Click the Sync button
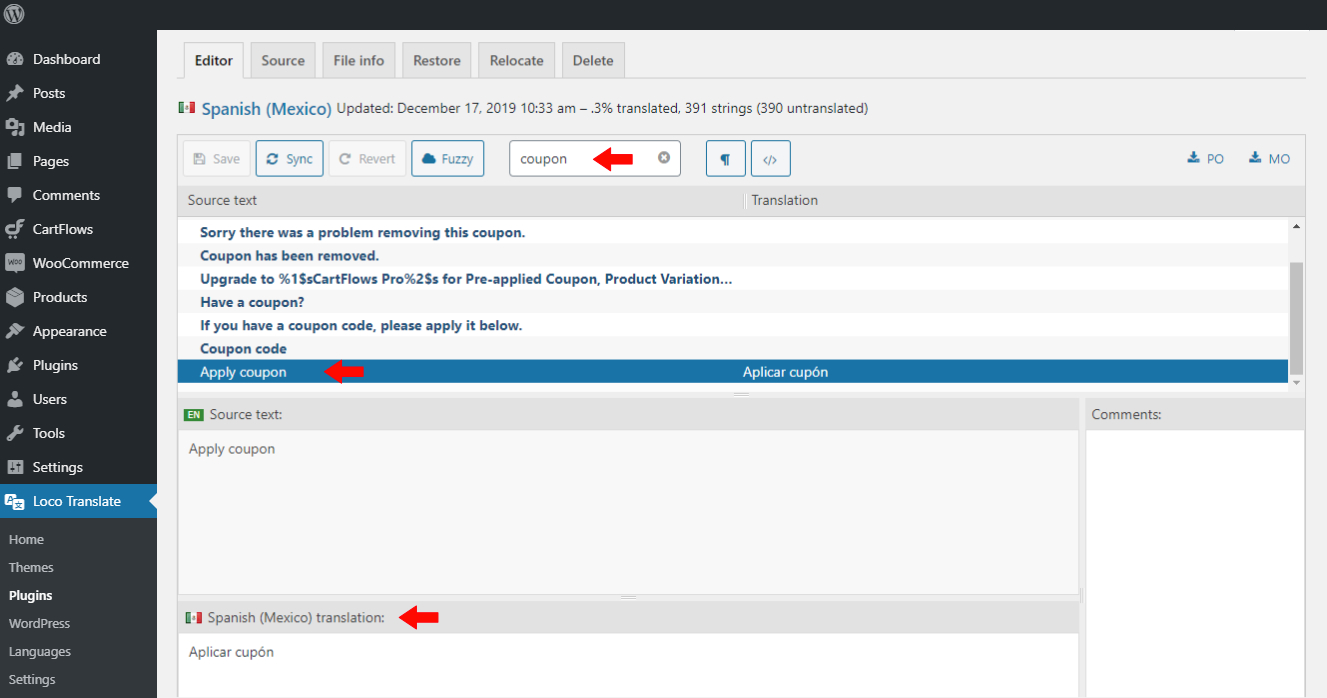1327x698 pixels. point(289,159)
